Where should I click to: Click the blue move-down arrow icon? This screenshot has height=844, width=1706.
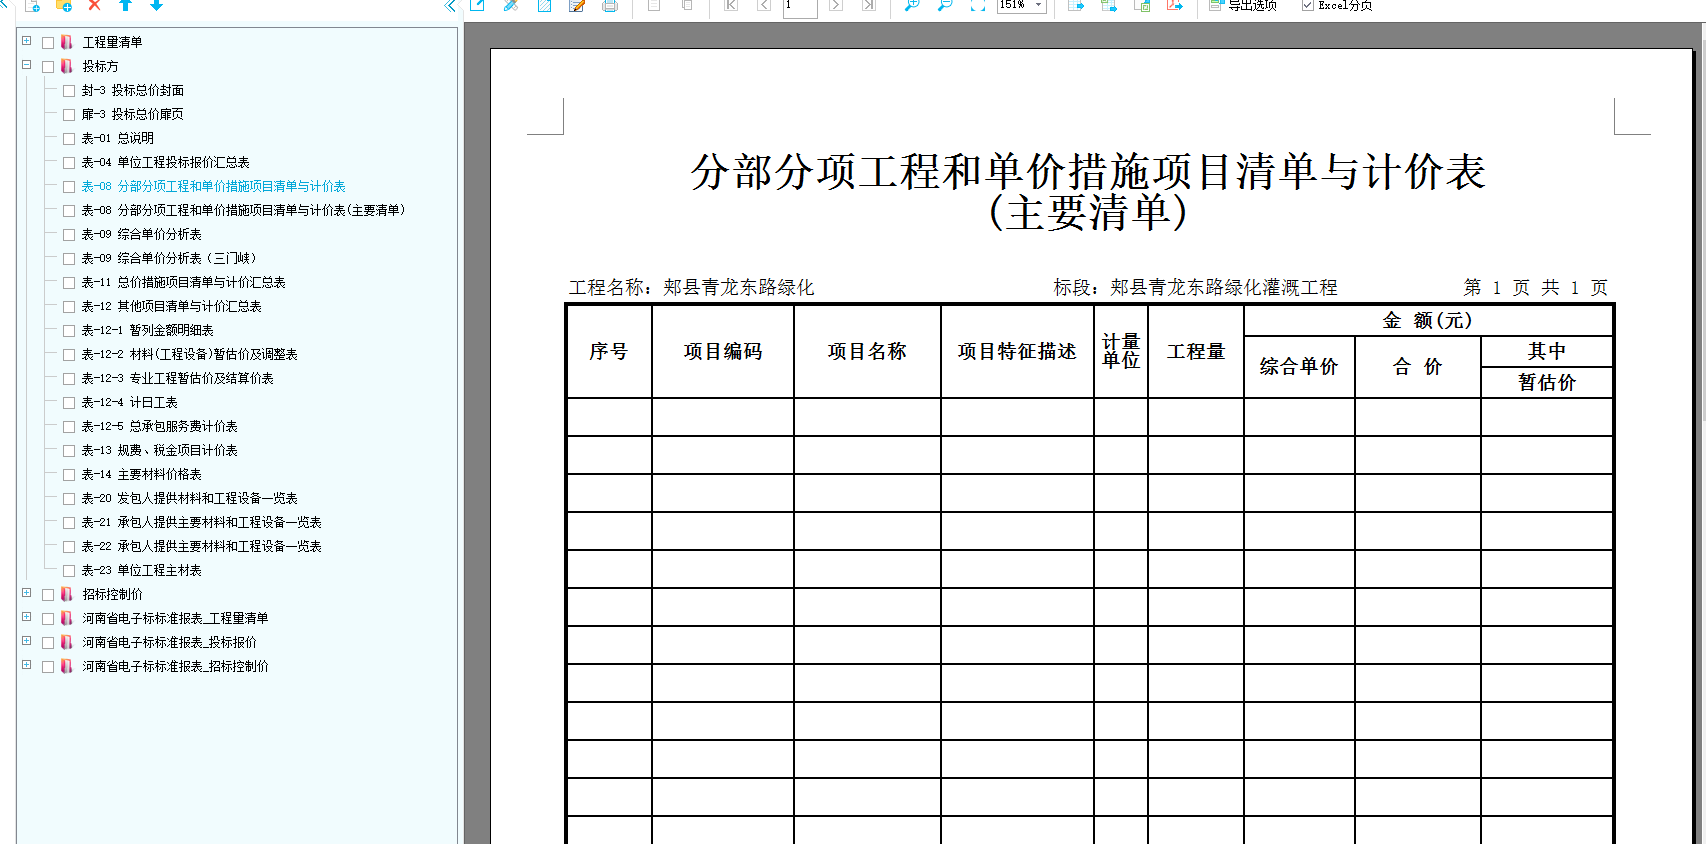click(x=156, y=5)
